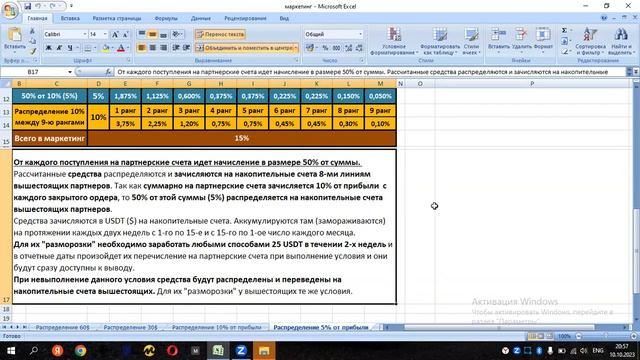Toggle bottom vertical alignment

tap(163, 34)
